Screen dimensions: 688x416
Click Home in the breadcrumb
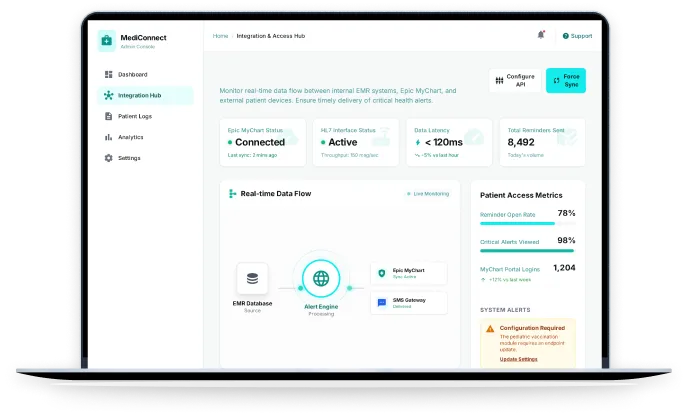pos(220,35)
